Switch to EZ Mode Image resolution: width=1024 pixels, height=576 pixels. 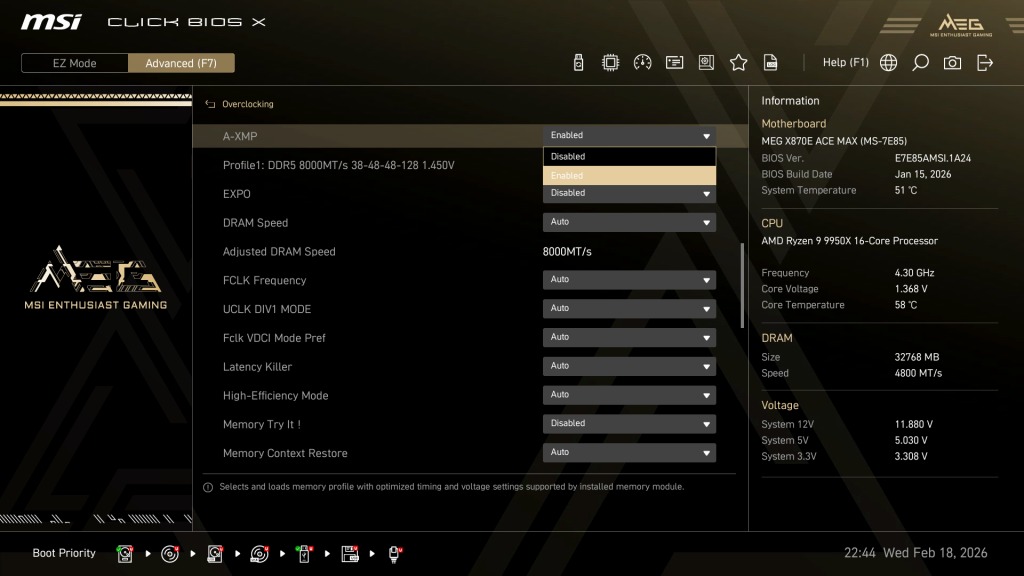[x=74, y=63]
